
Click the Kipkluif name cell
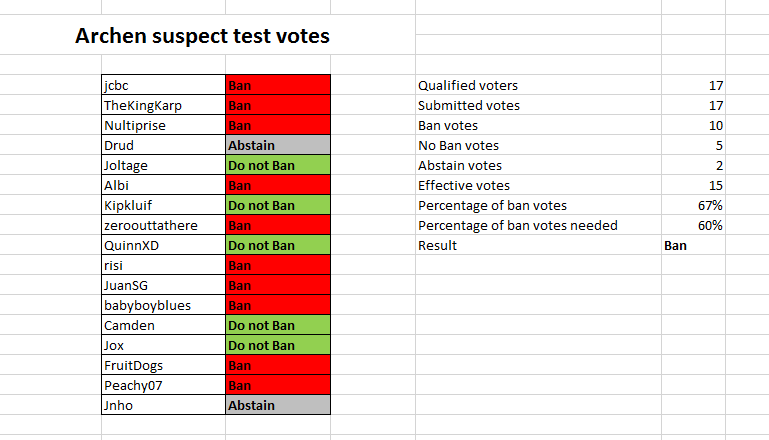[x=163, y=205]
